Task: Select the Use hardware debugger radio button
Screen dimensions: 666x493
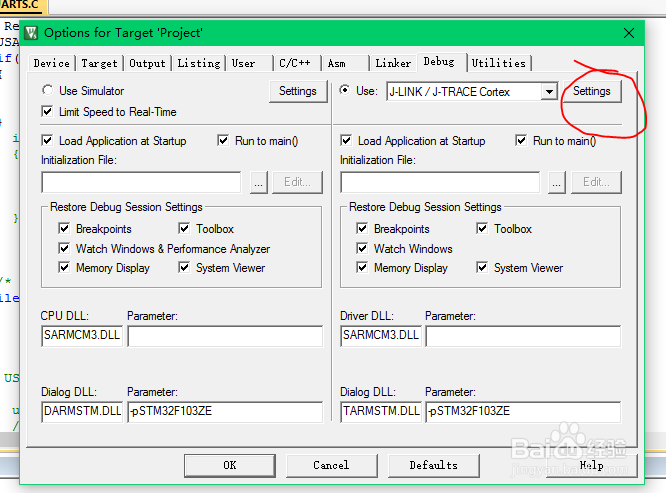Action: pos(344,90)
